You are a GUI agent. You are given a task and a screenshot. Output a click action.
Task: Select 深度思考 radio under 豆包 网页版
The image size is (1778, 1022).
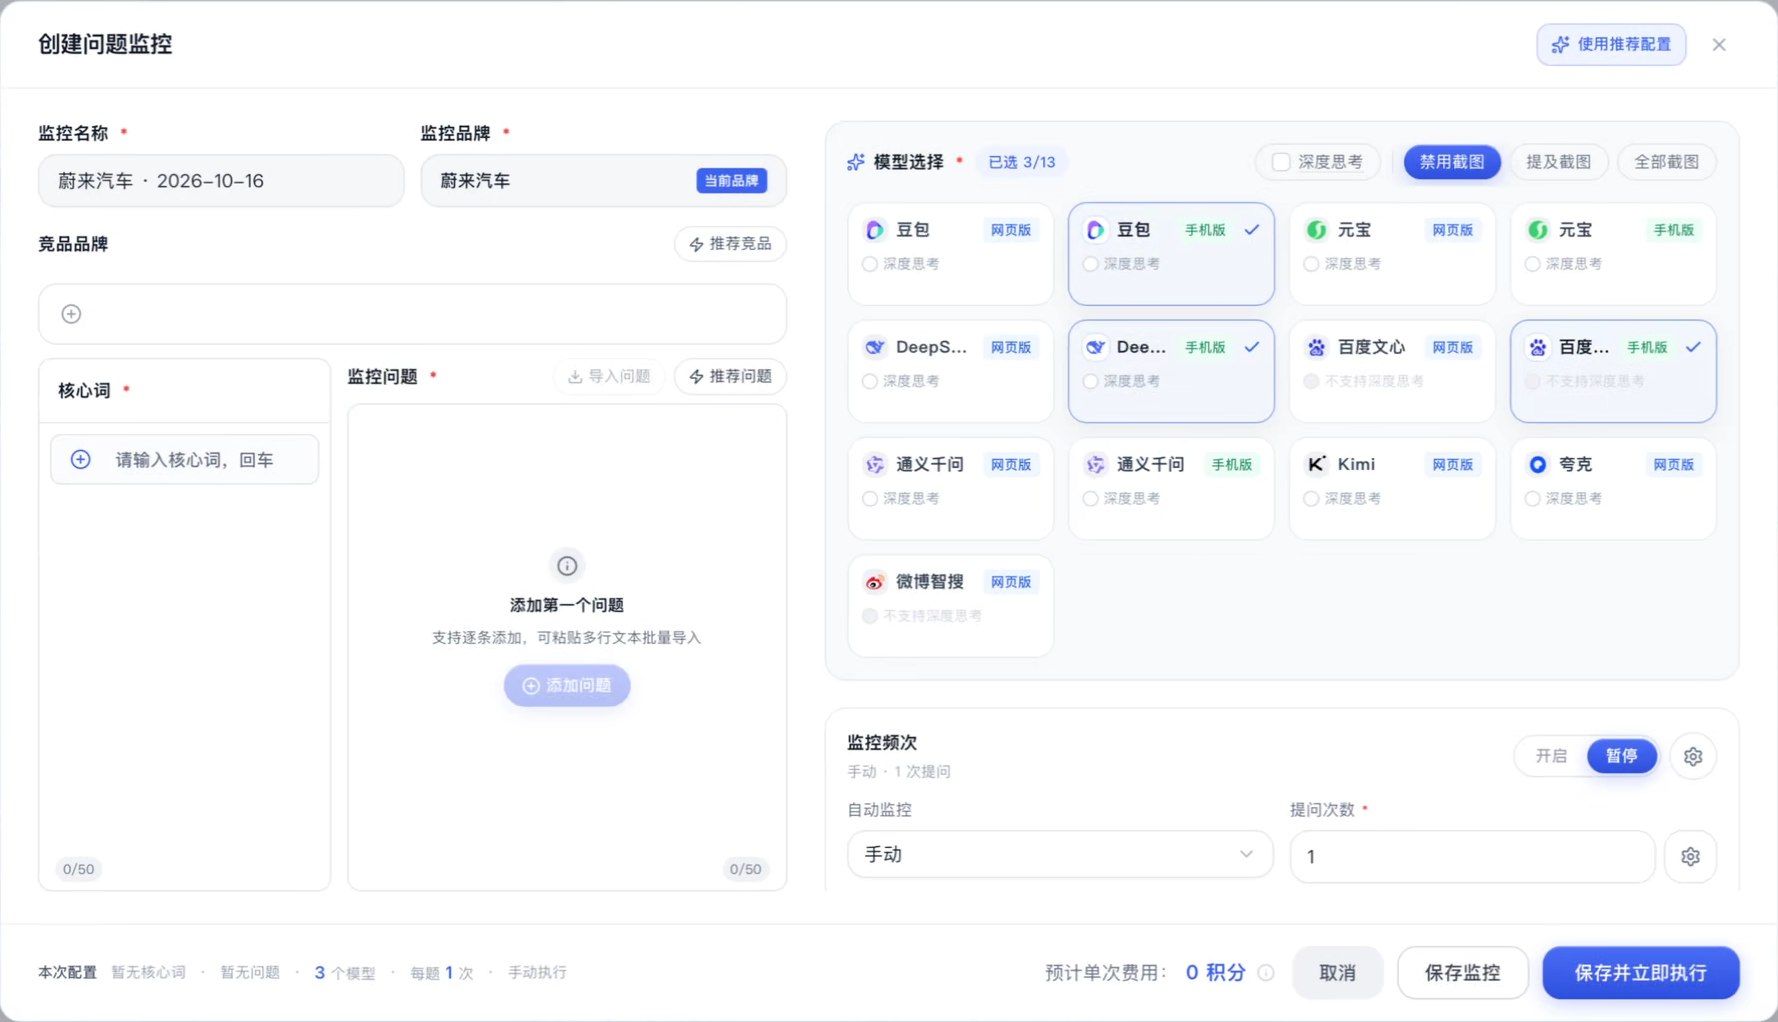tap(870, 264)
